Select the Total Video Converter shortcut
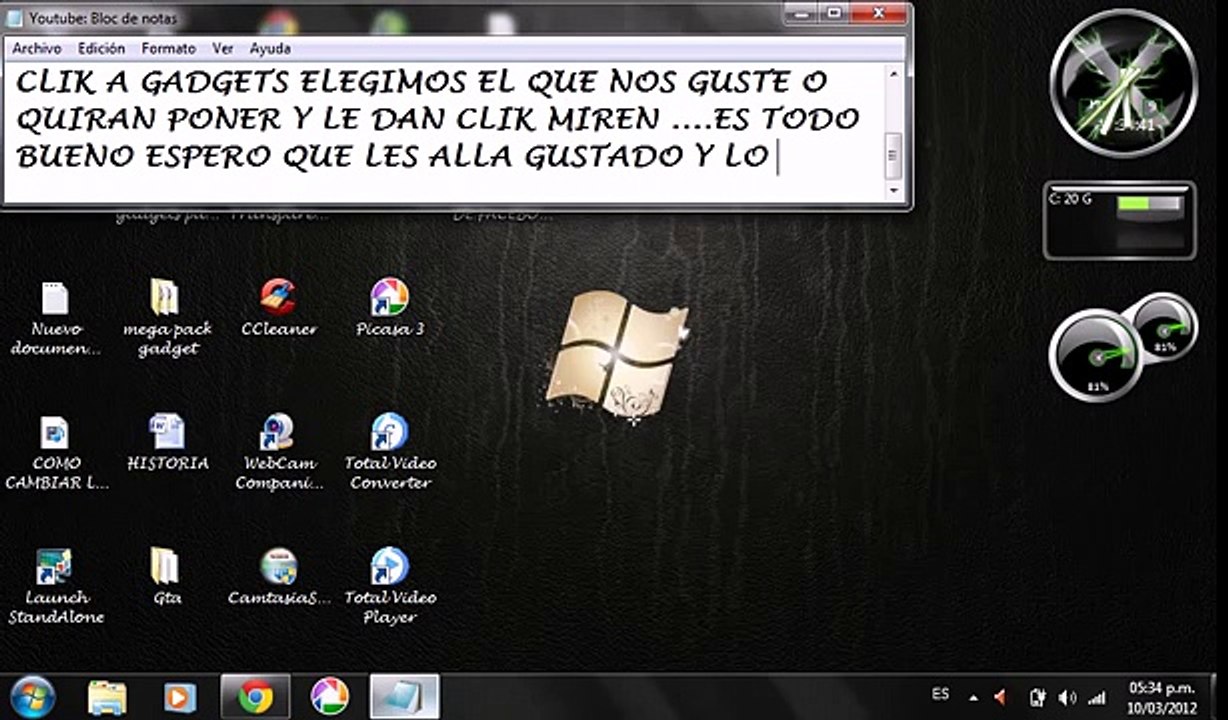The image size is (1228, 720). 390,452
